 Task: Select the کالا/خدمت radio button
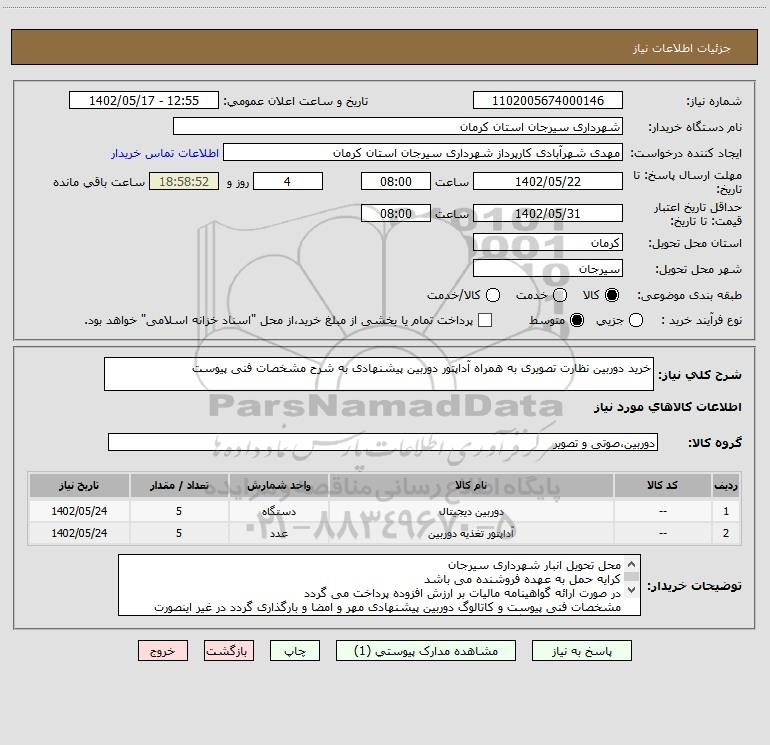[x=493, y=295]
